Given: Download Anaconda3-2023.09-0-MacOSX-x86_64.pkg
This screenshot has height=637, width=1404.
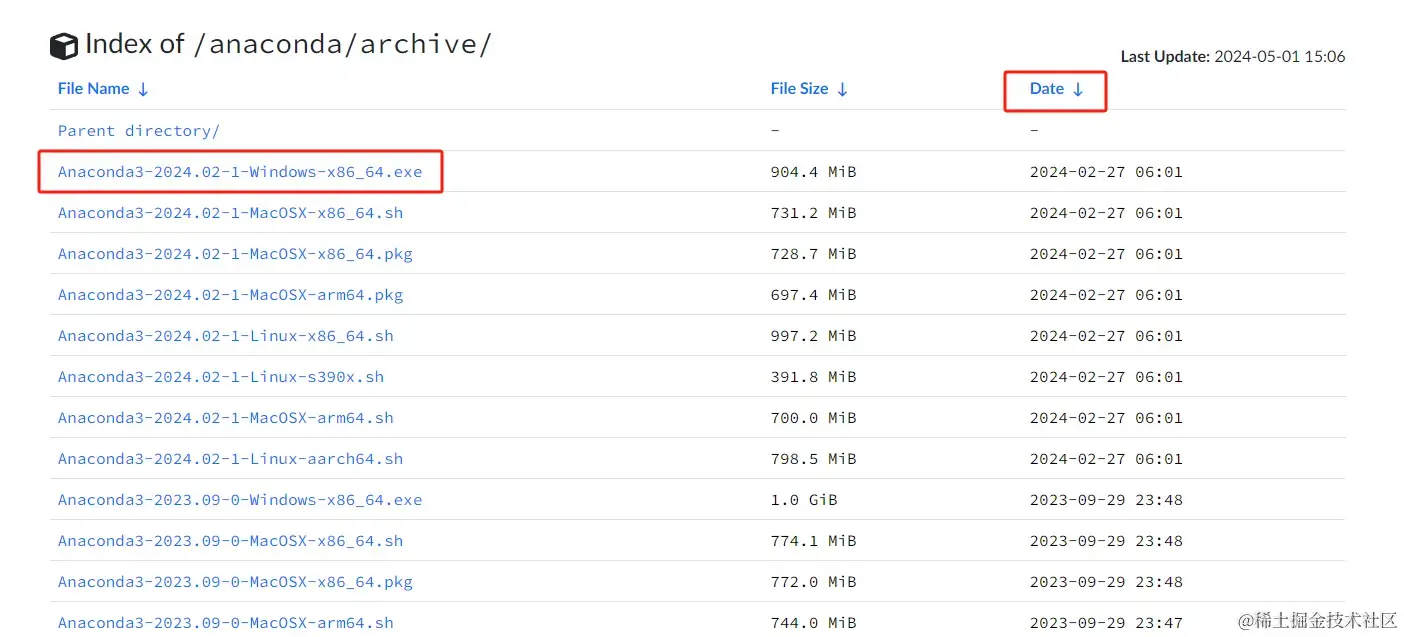Looking at the screenshot, I should click(x=235, y=581).
